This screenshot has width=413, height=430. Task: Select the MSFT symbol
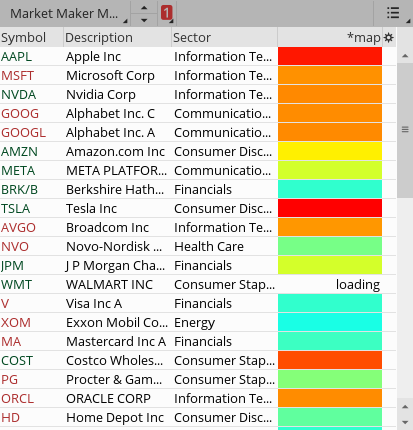17,76
